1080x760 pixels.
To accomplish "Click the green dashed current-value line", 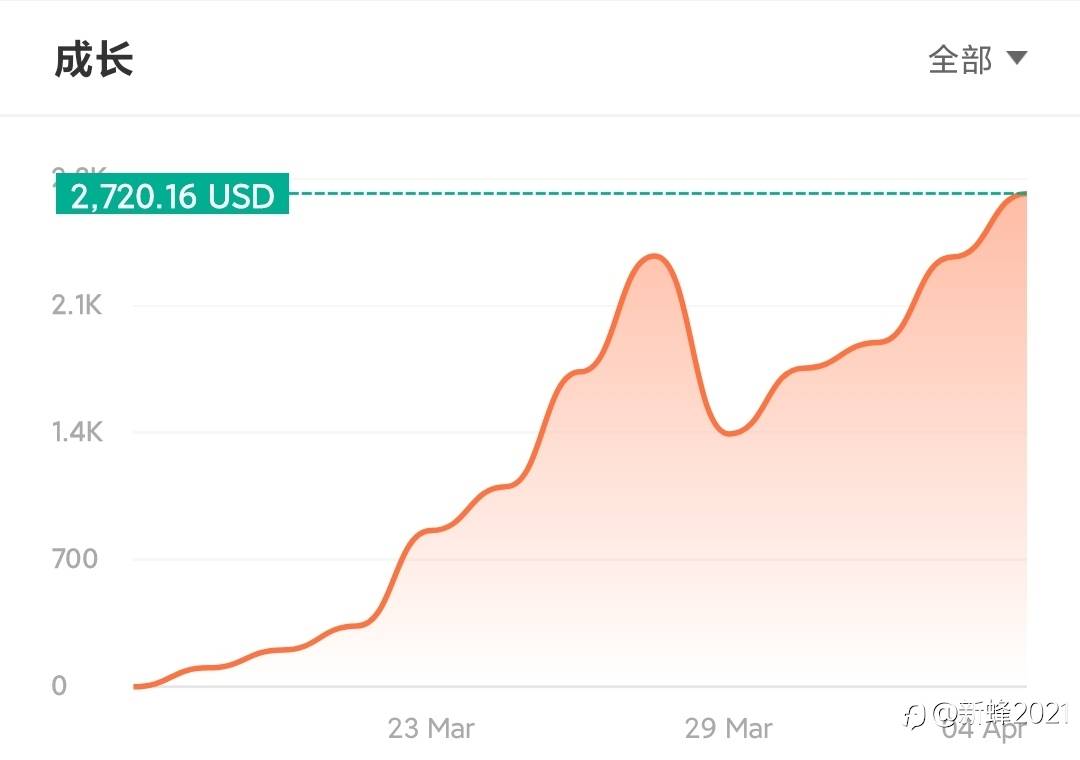I will [x=650, y=193].
